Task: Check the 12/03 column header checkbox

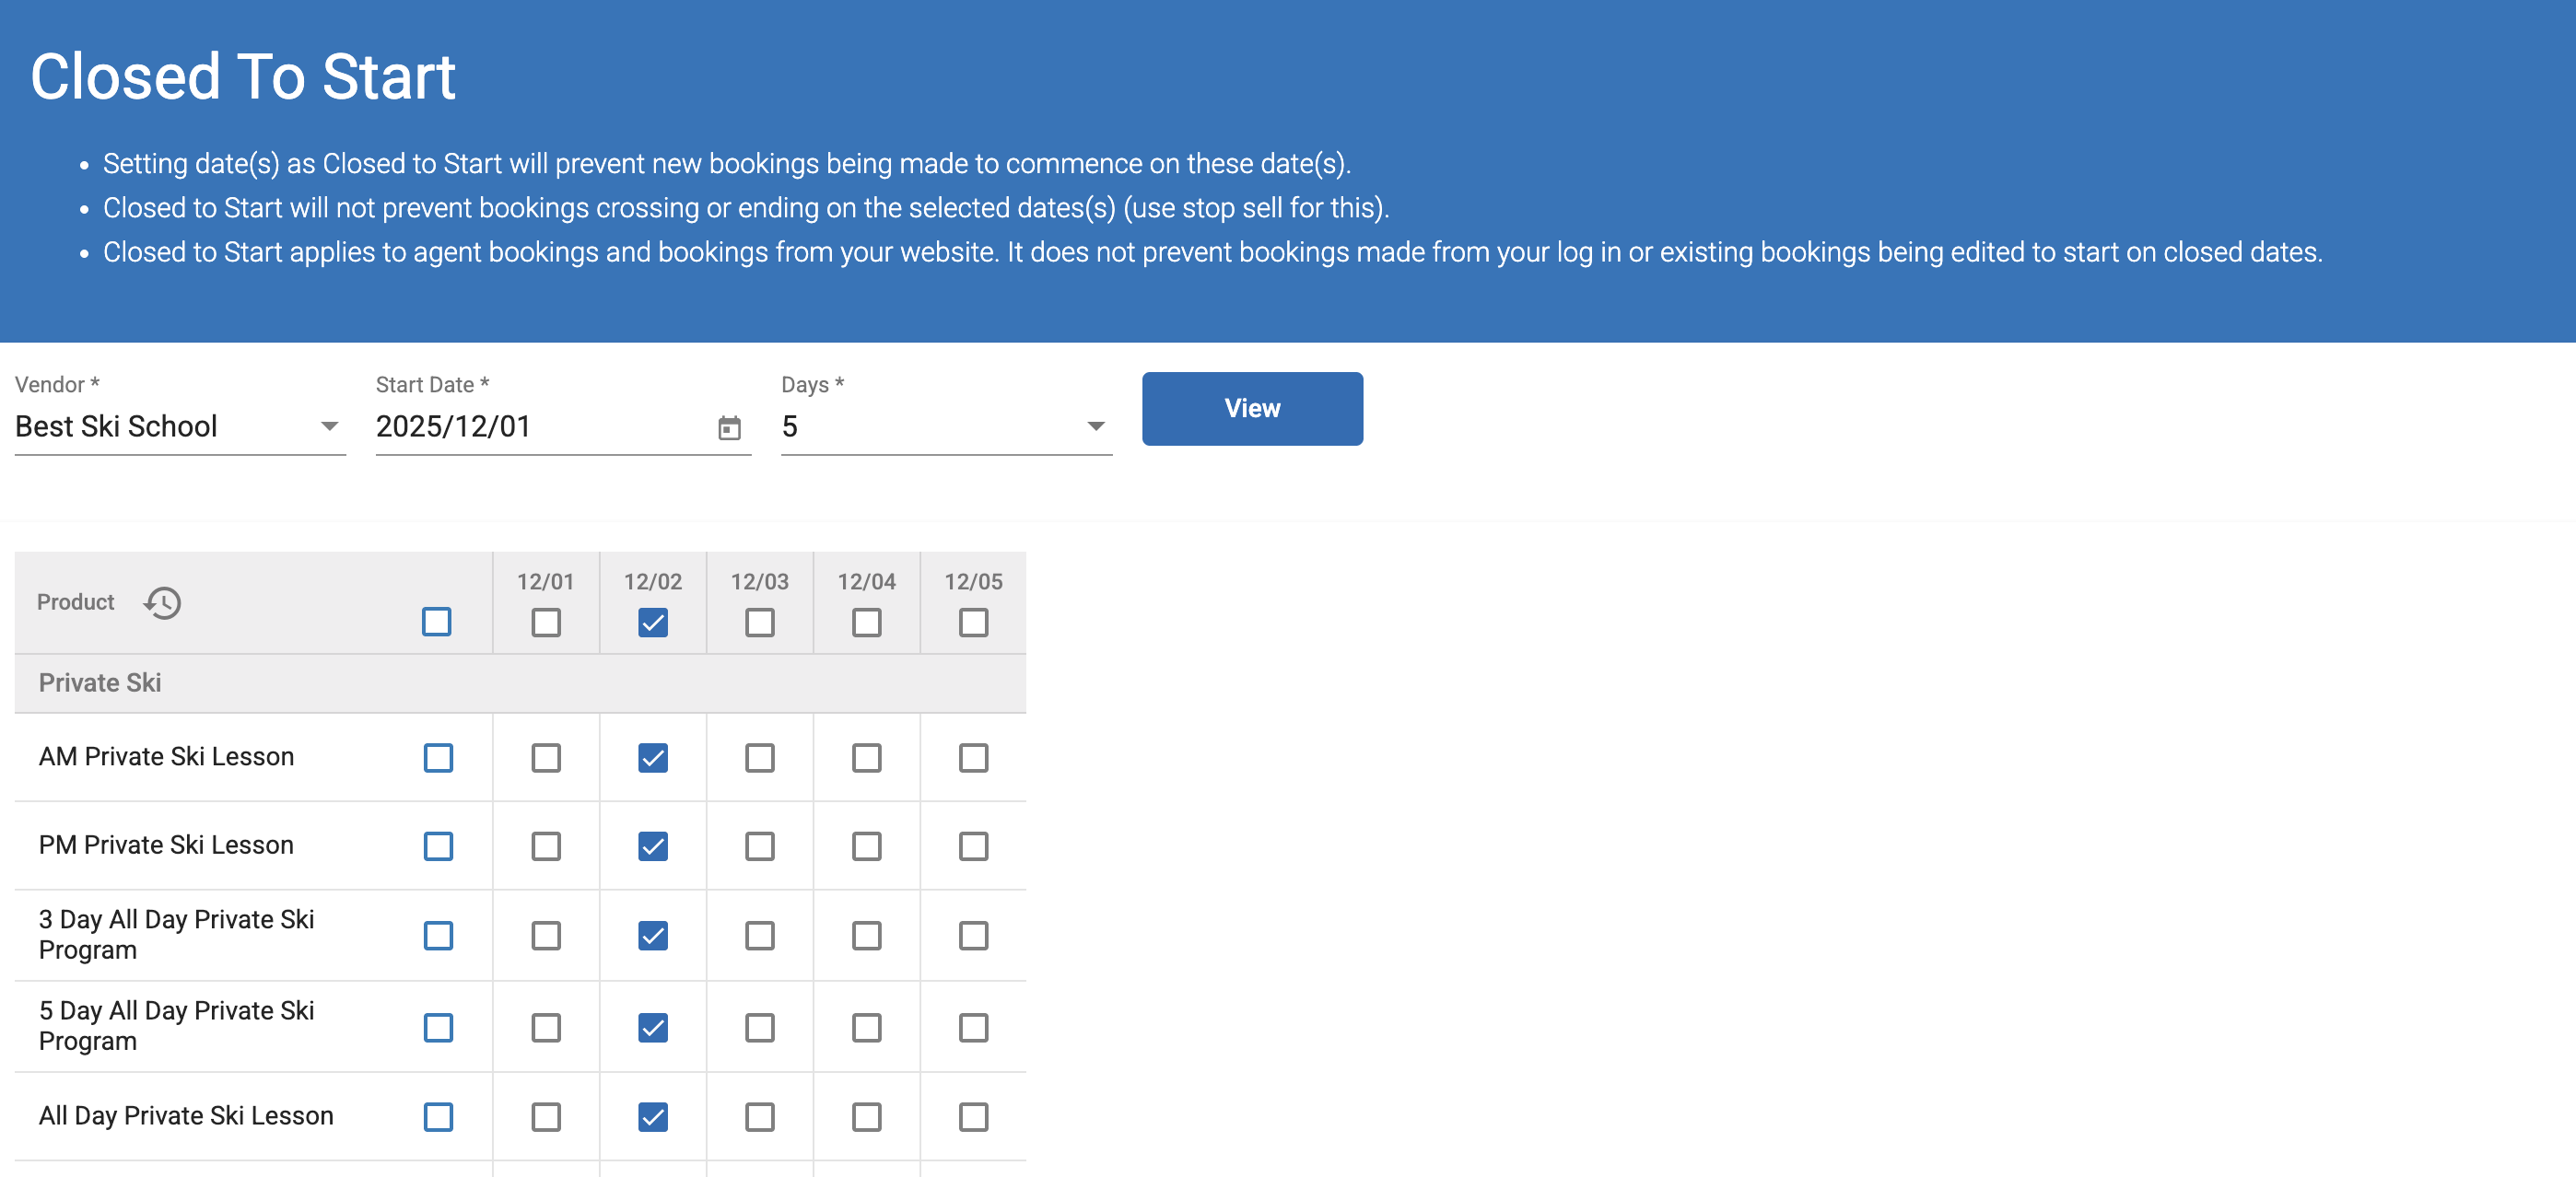Action: 759,623
